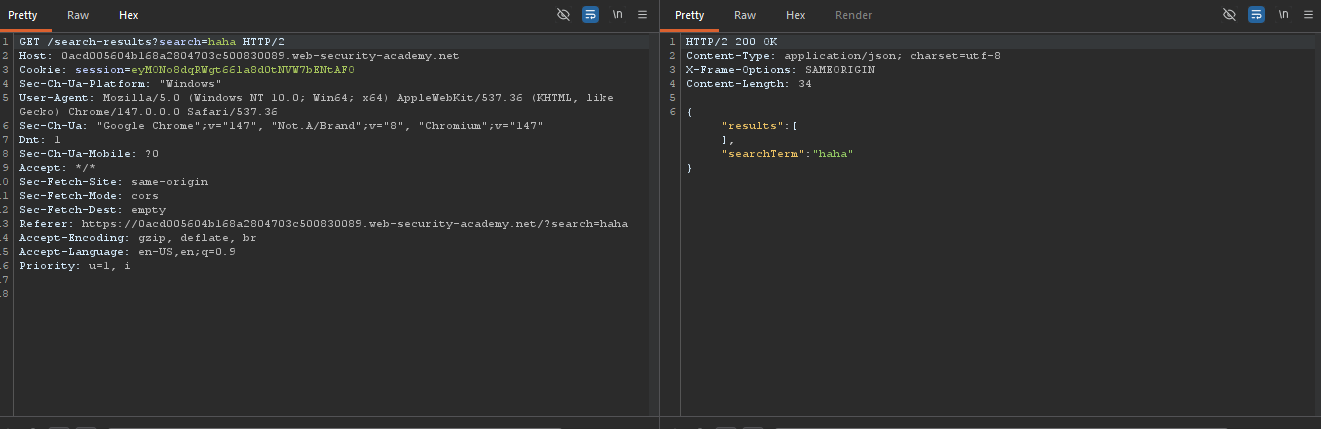Toggle \n non-printable characters in response pane

pos(1283,15)
